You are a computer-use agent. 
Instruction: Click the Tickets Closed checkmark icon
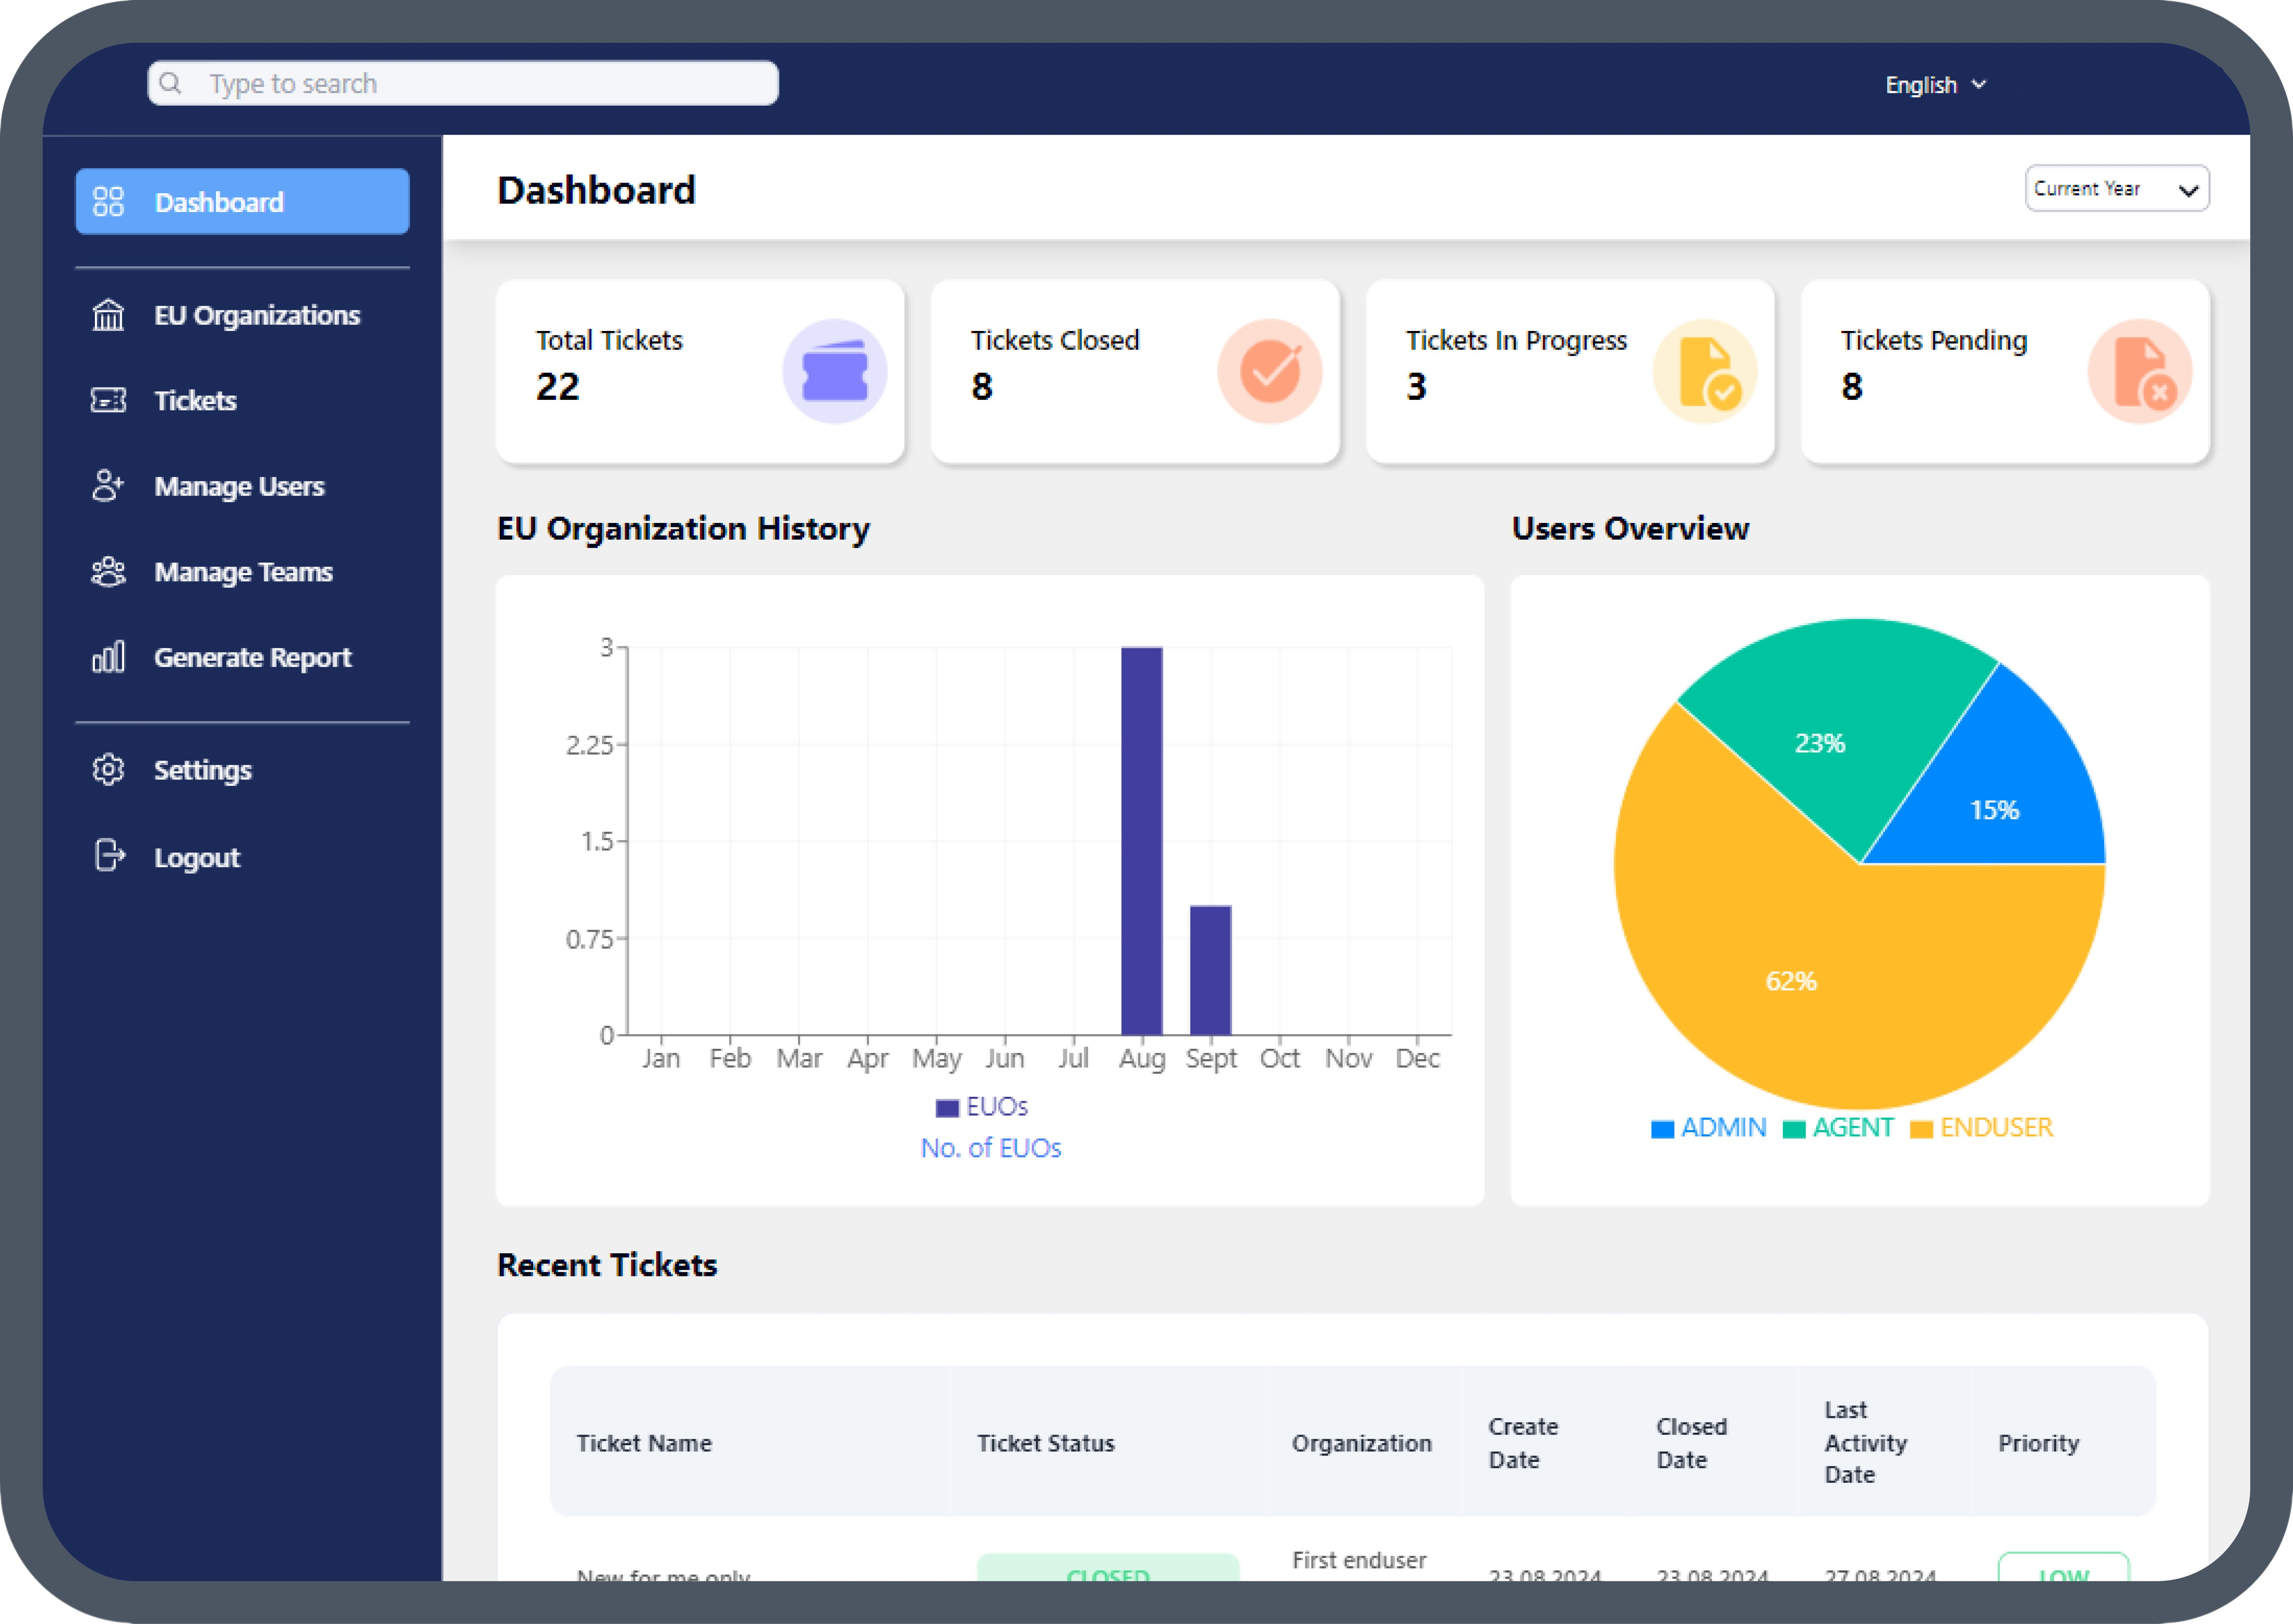point(1270,371)
